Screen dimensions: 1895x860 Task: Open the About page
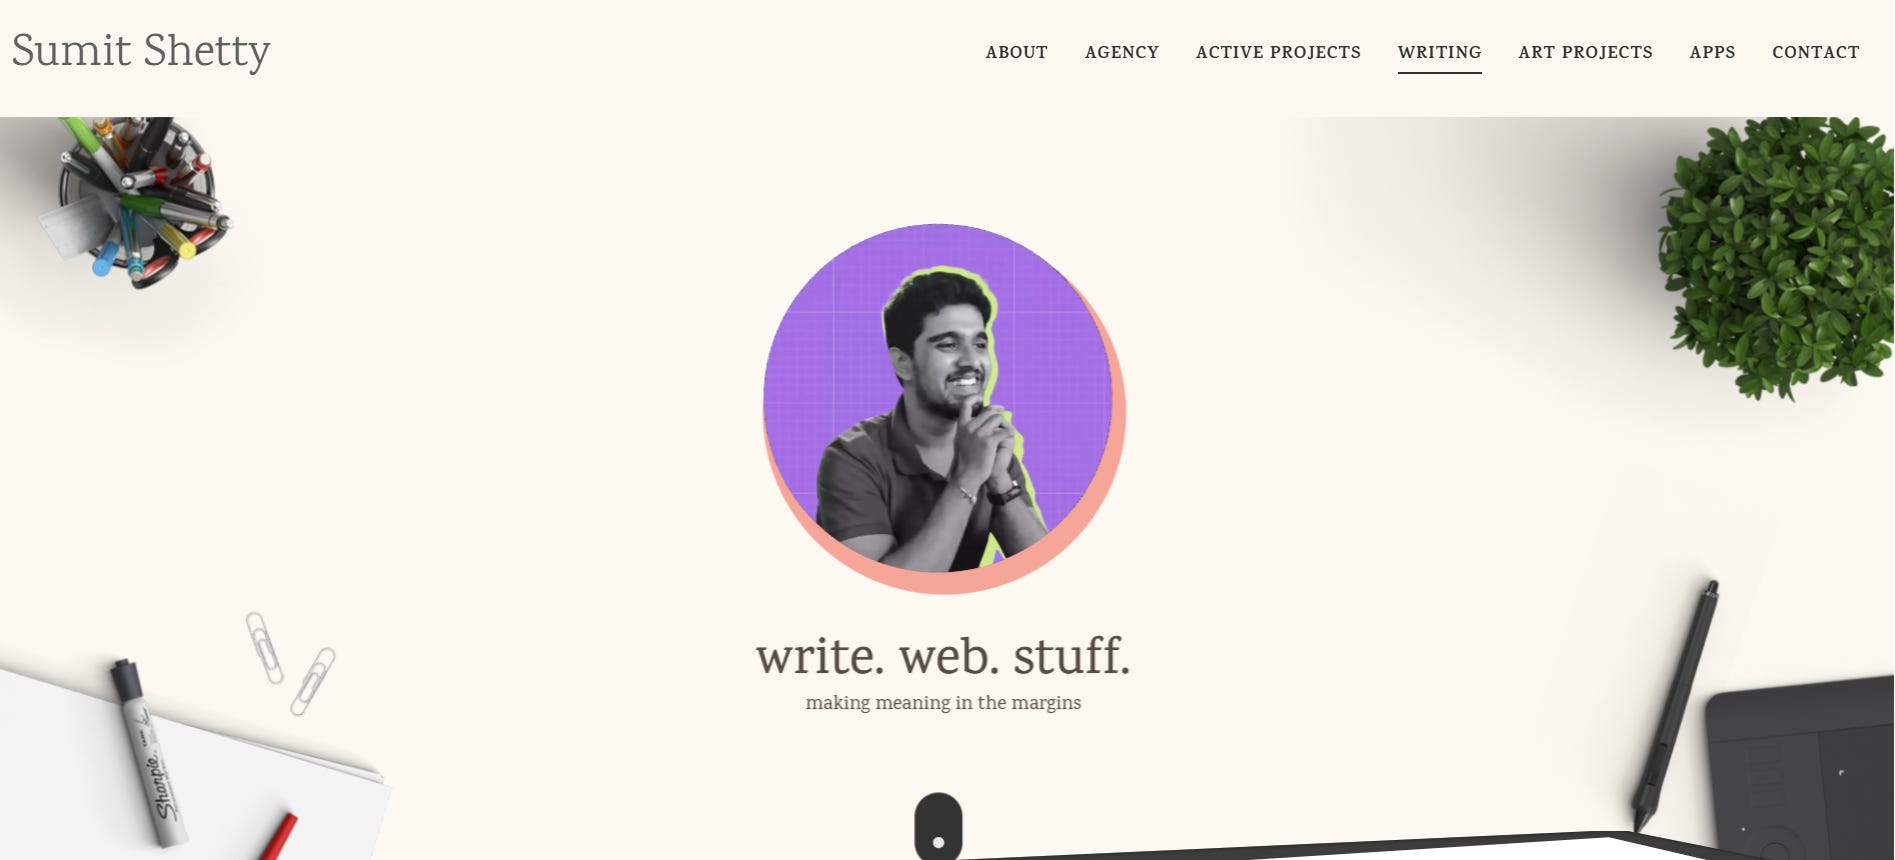click(1016, 52)
